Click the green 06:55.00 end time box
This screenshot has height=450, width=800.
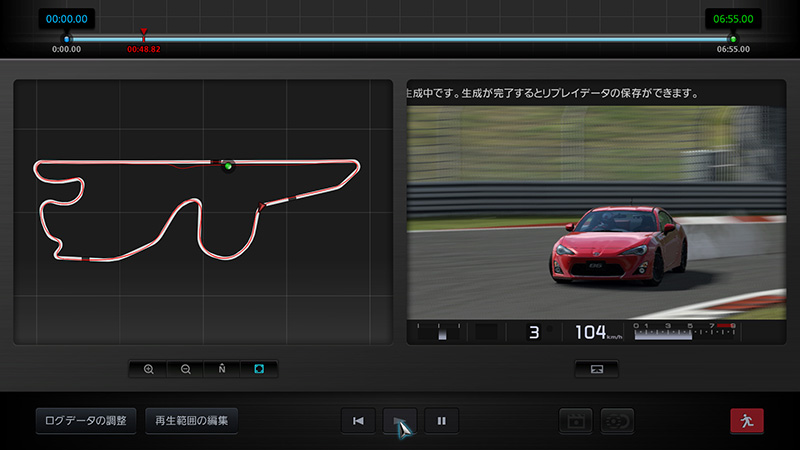pyautogui.click(x=733, y=18)
